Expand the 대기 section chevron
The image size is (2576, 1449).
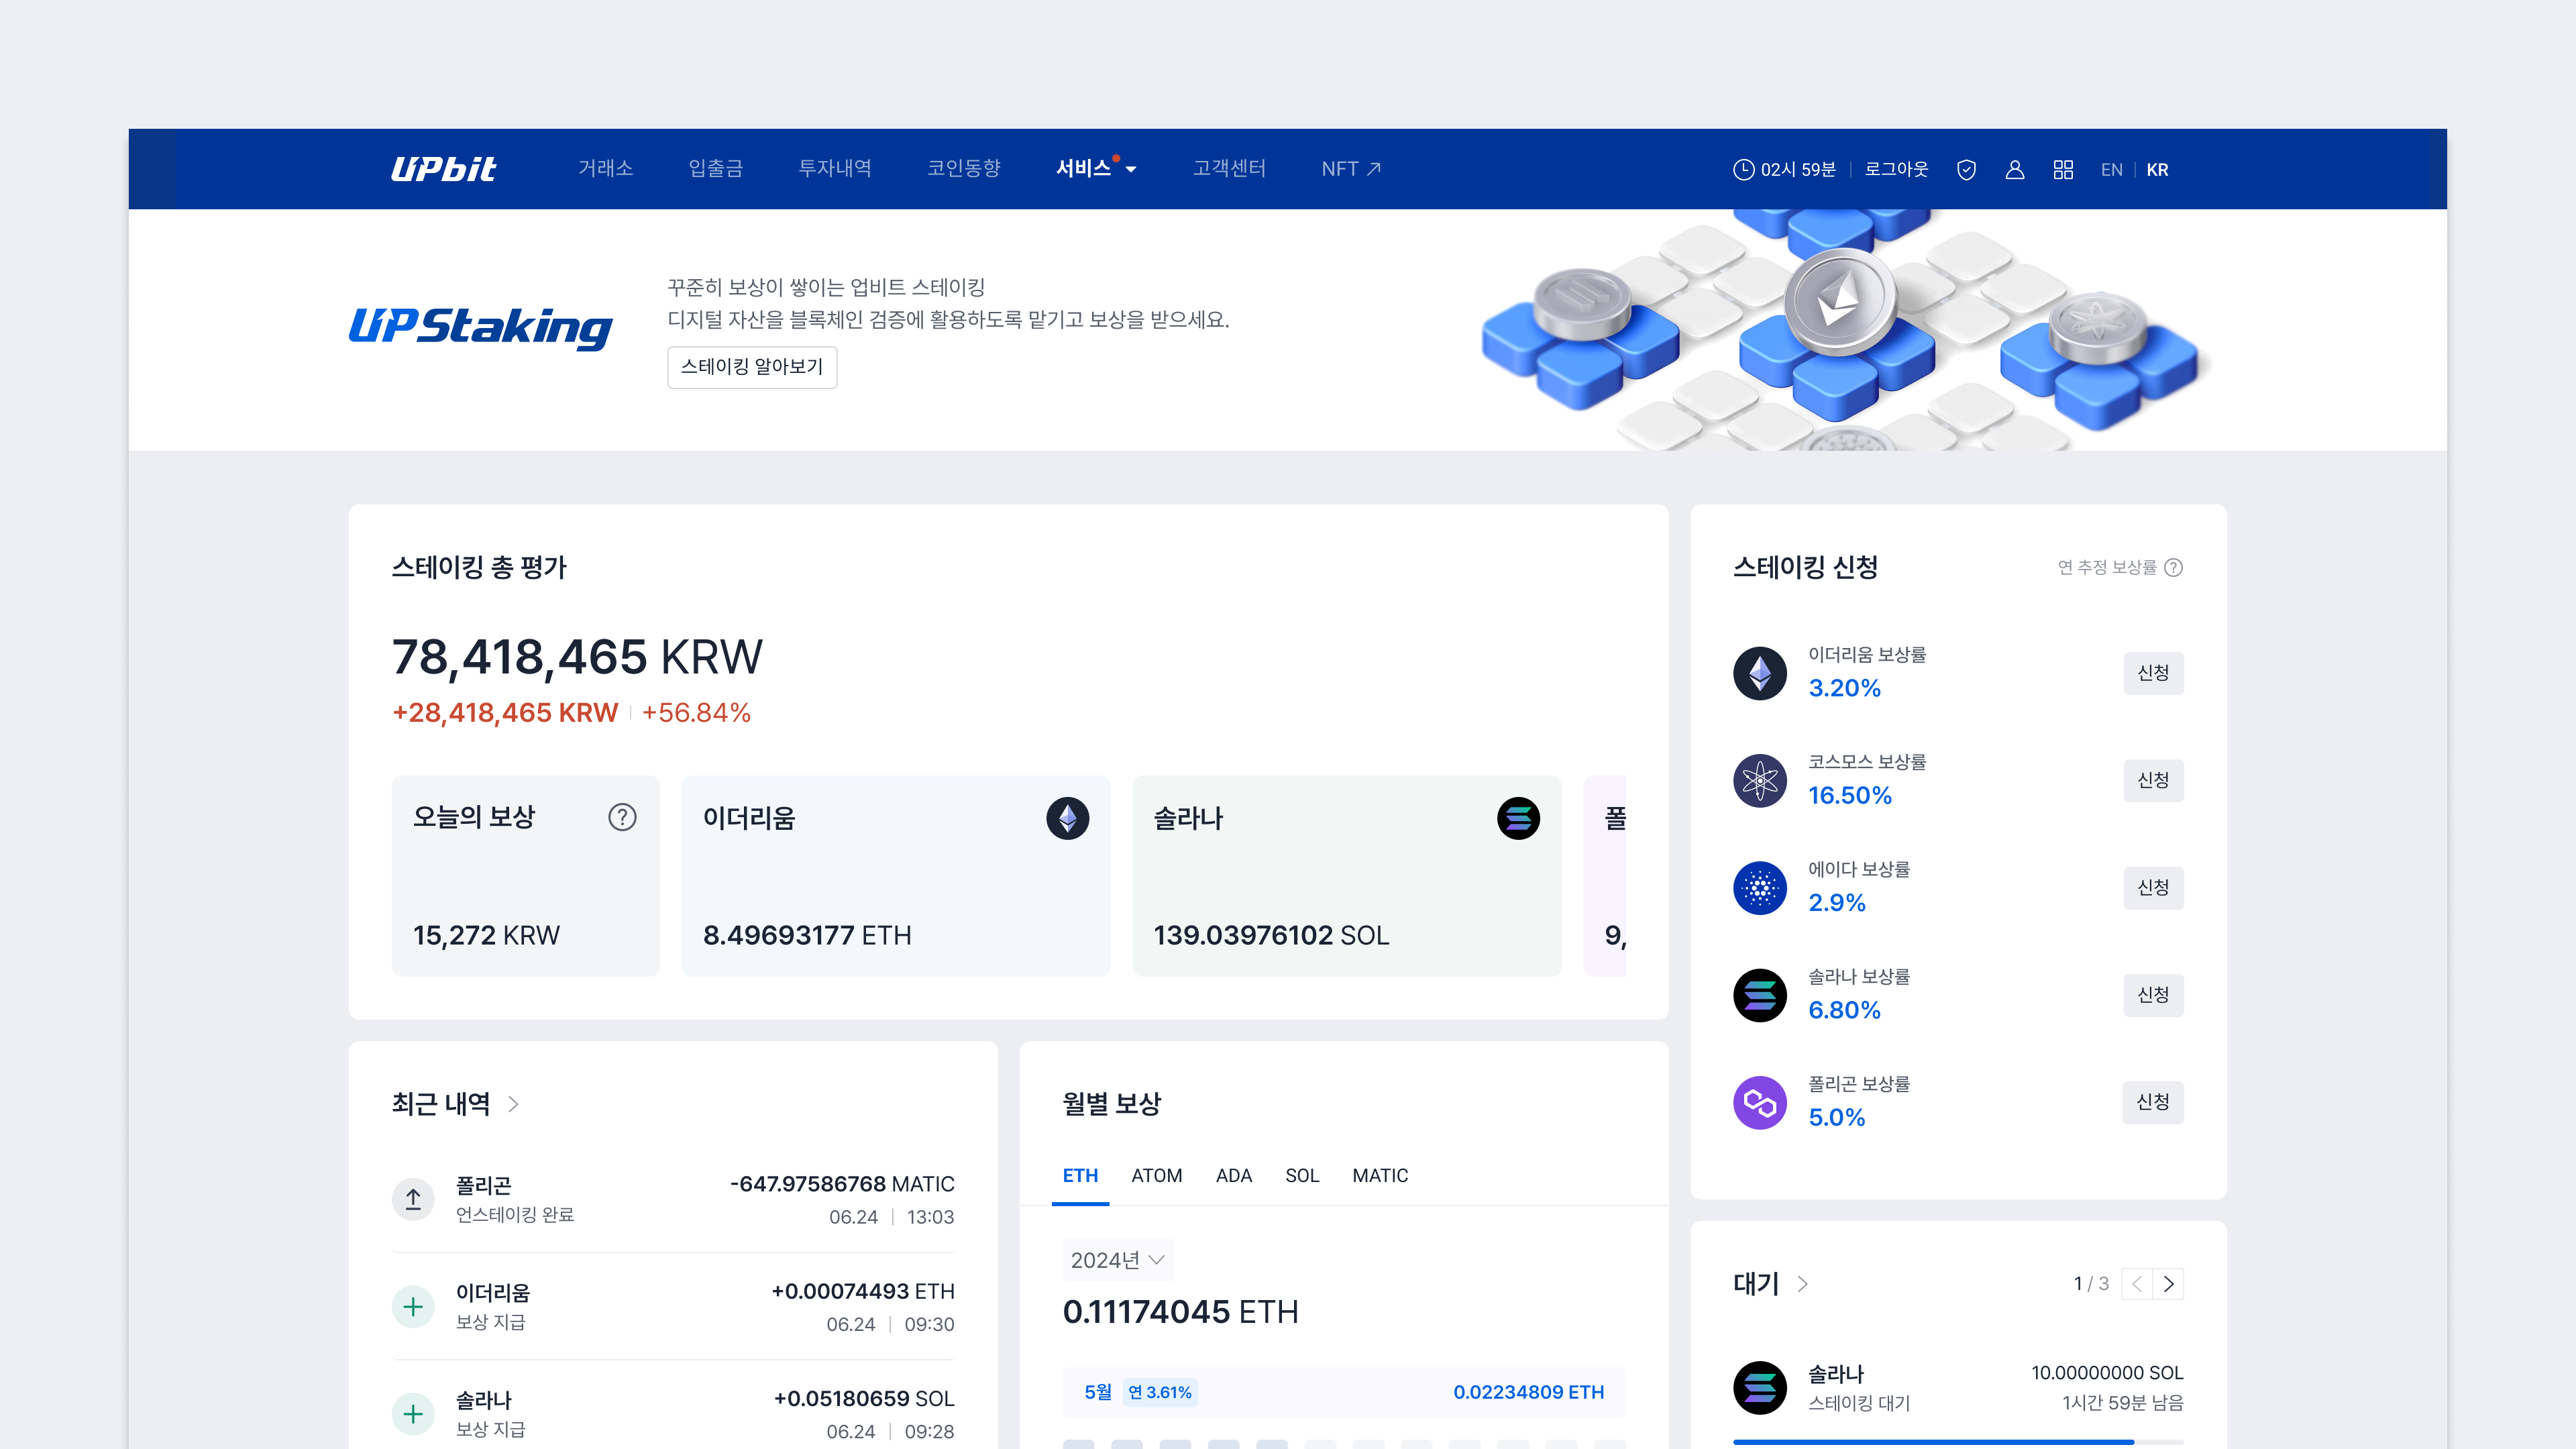1802,1284
